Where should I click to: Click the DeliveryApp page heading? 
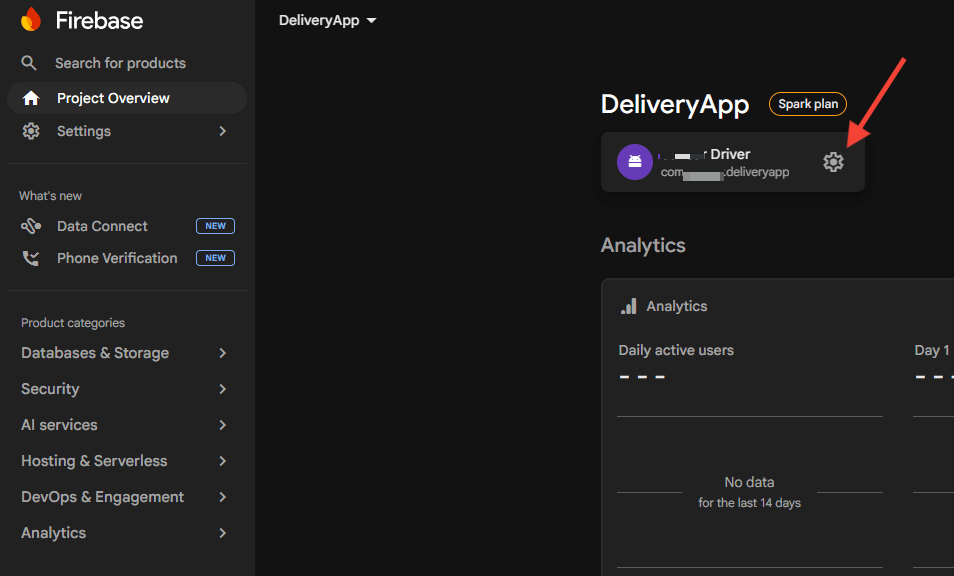(x=675, y=104)
